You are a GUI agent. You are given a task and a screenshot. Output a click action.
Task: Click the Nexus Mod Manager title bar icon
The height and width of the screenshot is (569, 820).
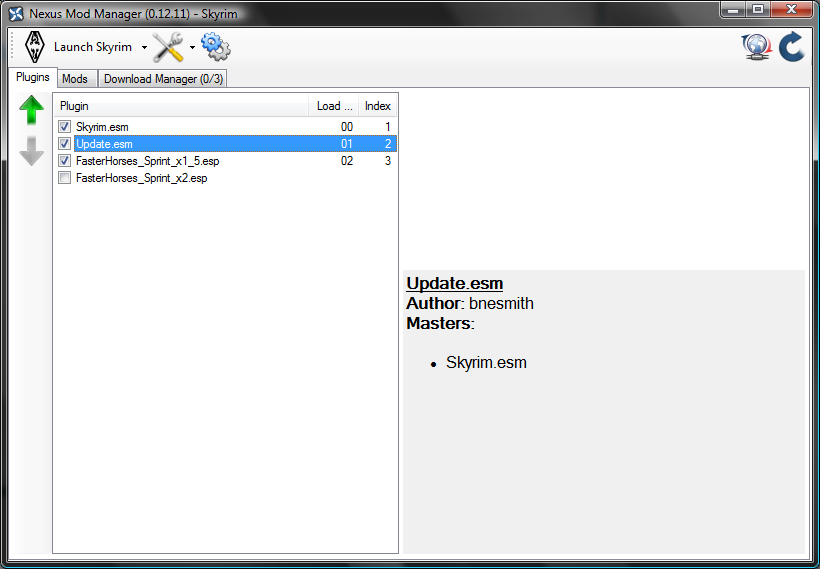[16, 14]
